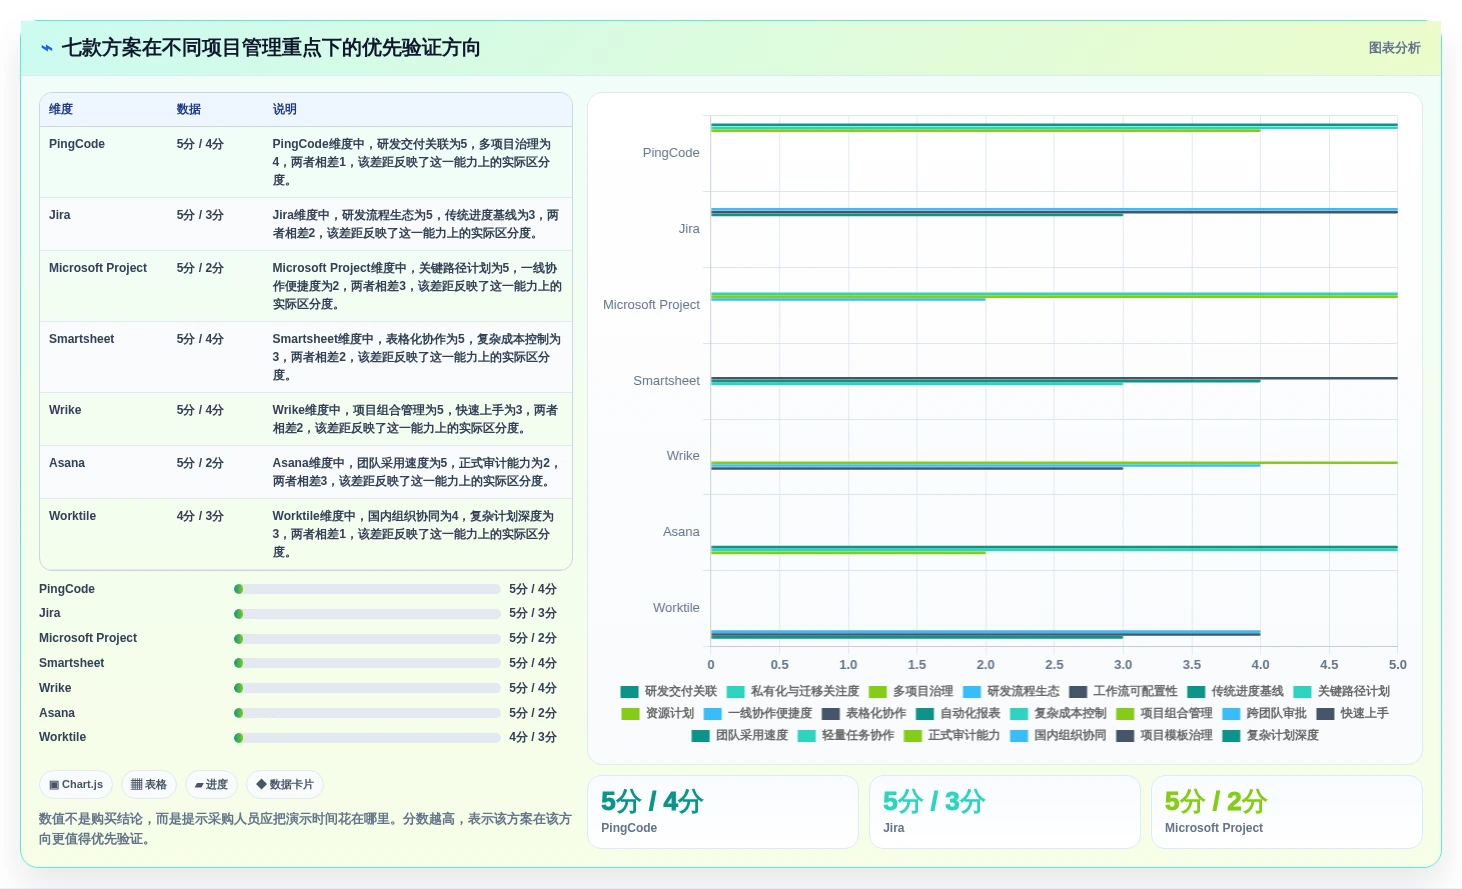Screen dimensions: 1462x889
Task: Click the 2.5 x-axis tick label
Action: 1054,665
